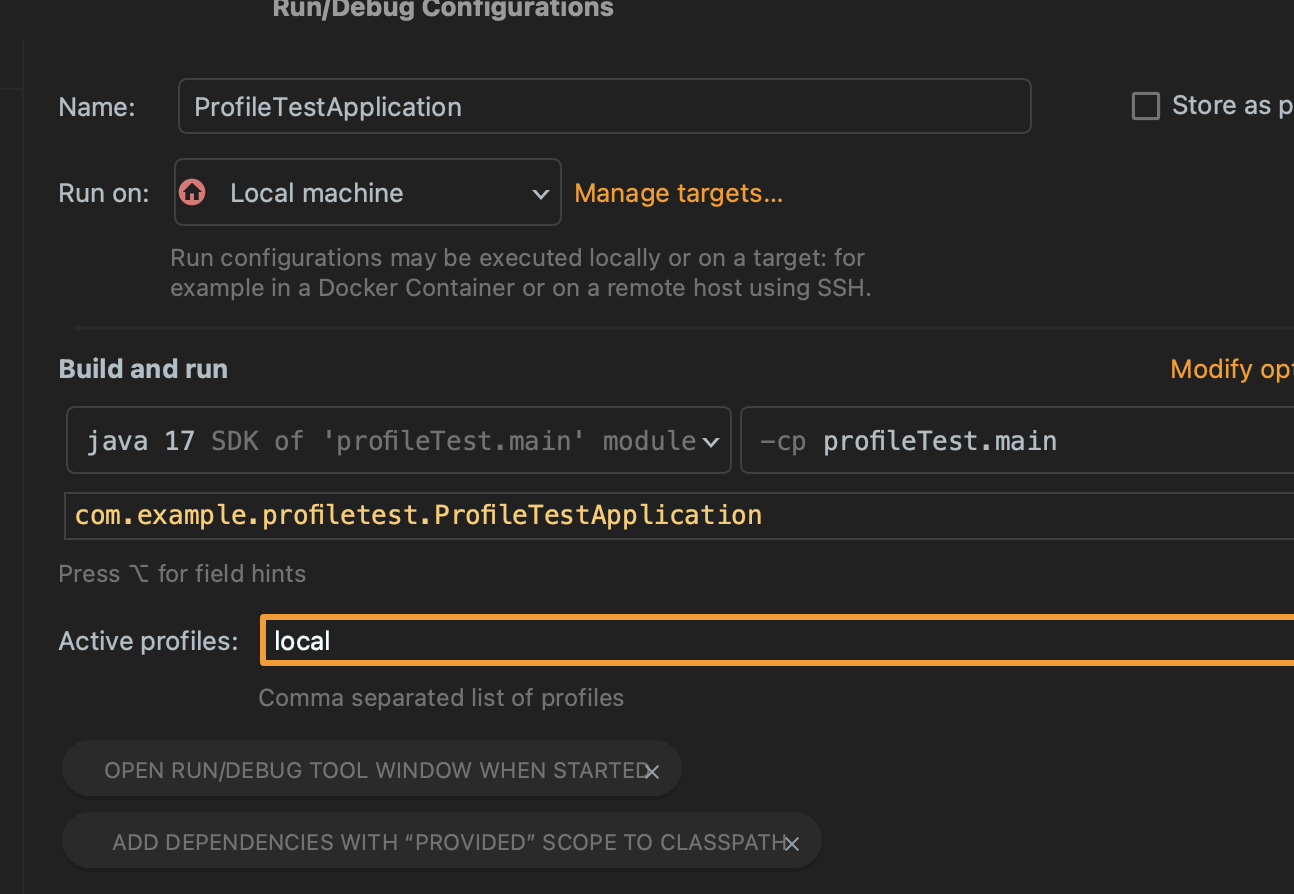1294x894 pixels.
Task: Click the Build and run section heading
Action: pos(143,369)
